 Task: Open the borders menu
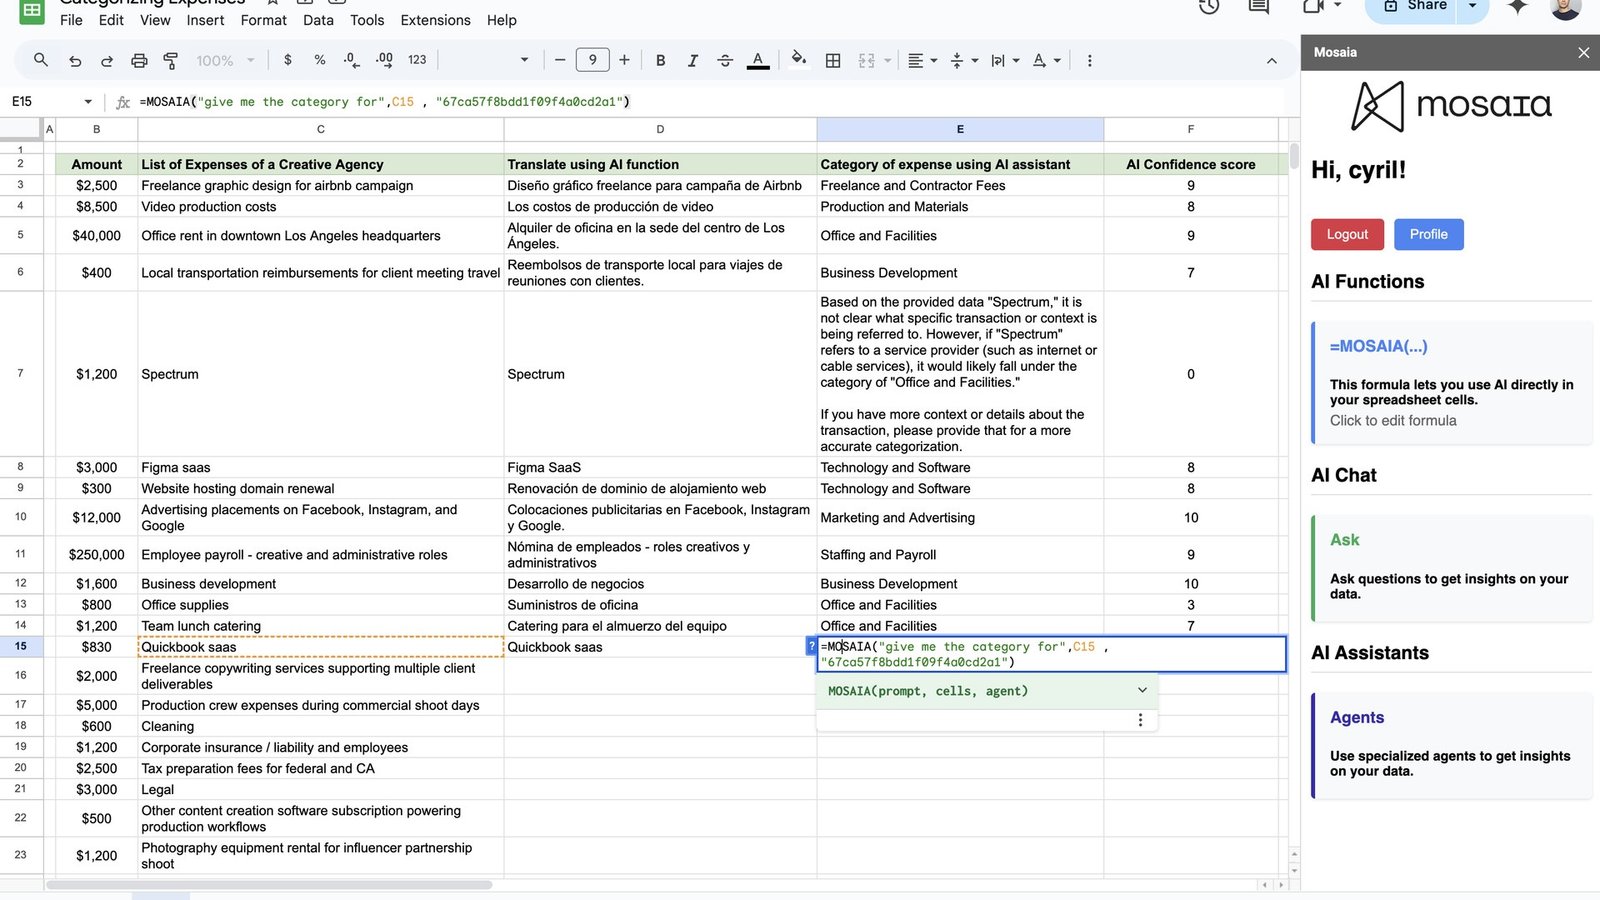[833, 60]
